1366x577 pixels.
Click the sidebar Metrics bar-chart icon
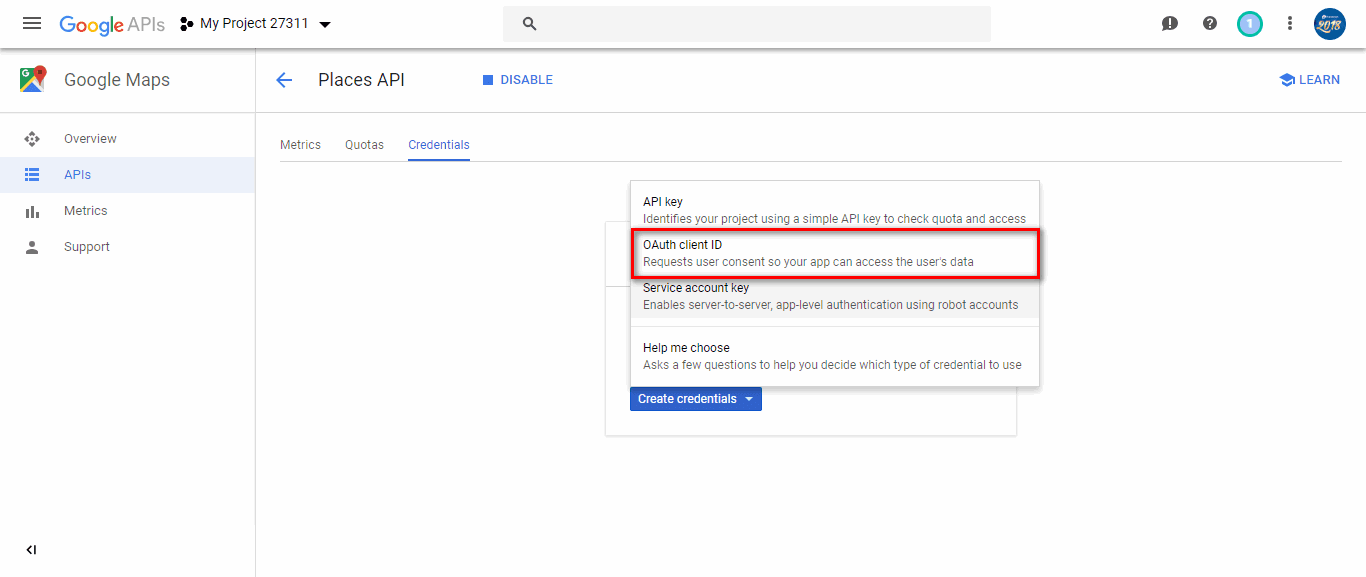[32, 211]
